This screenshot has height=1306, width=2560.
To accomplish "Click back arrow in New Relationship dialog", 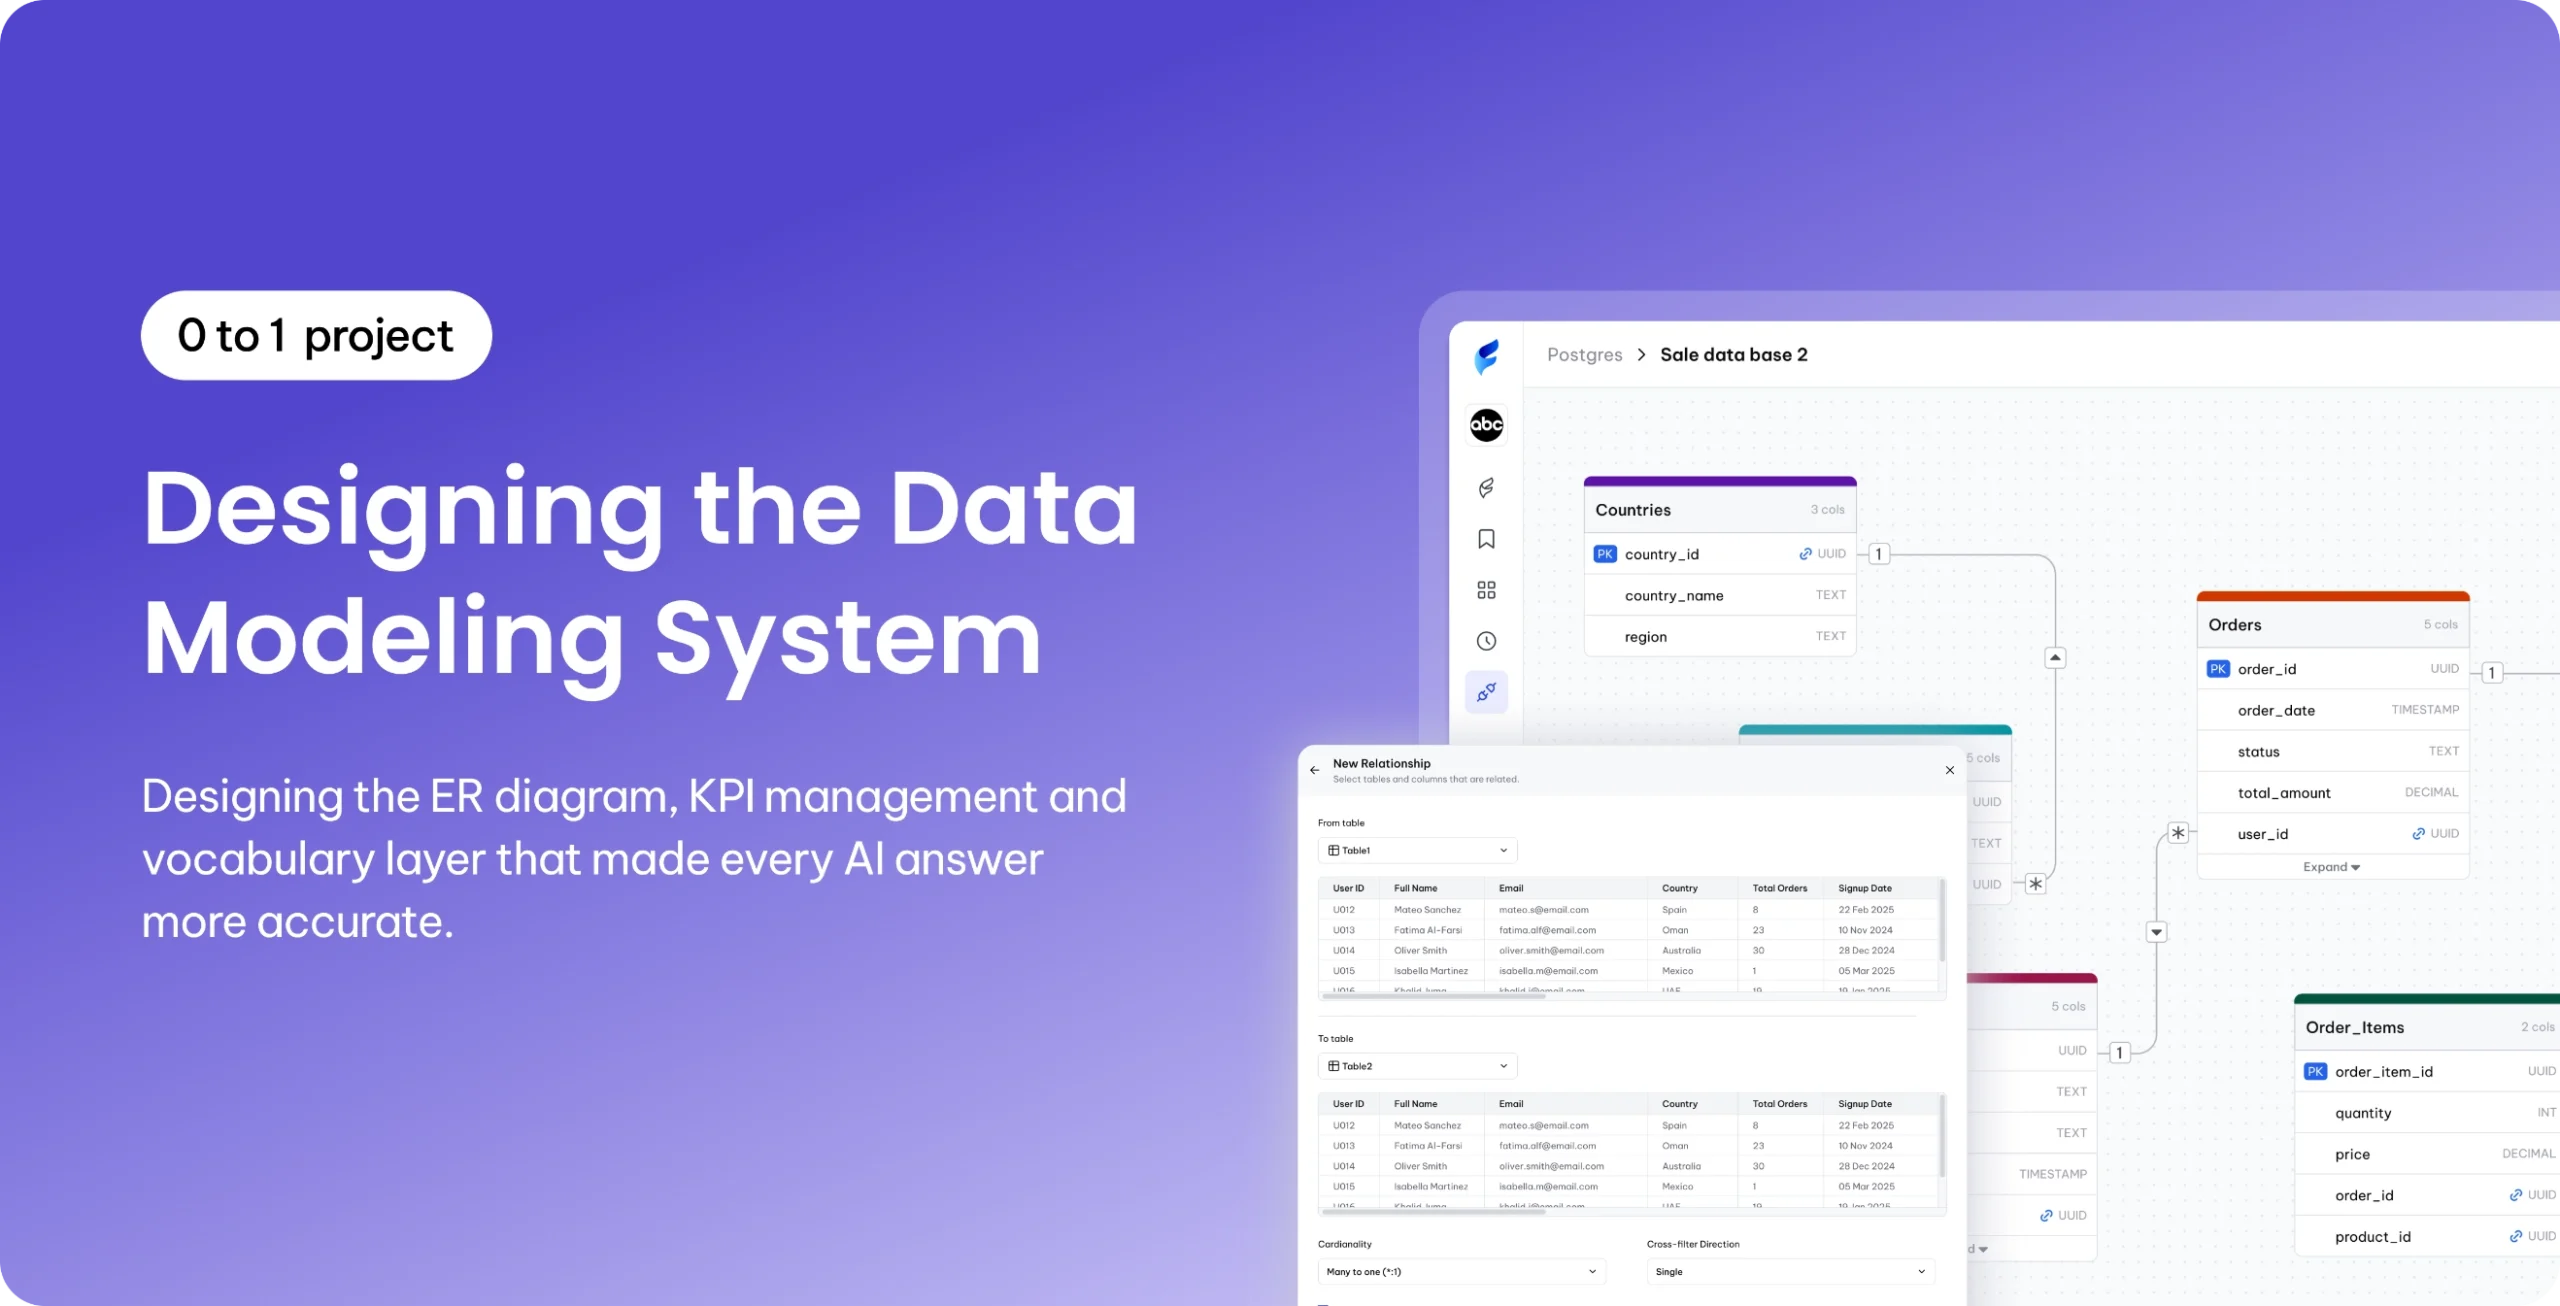I will point(1314,770).
